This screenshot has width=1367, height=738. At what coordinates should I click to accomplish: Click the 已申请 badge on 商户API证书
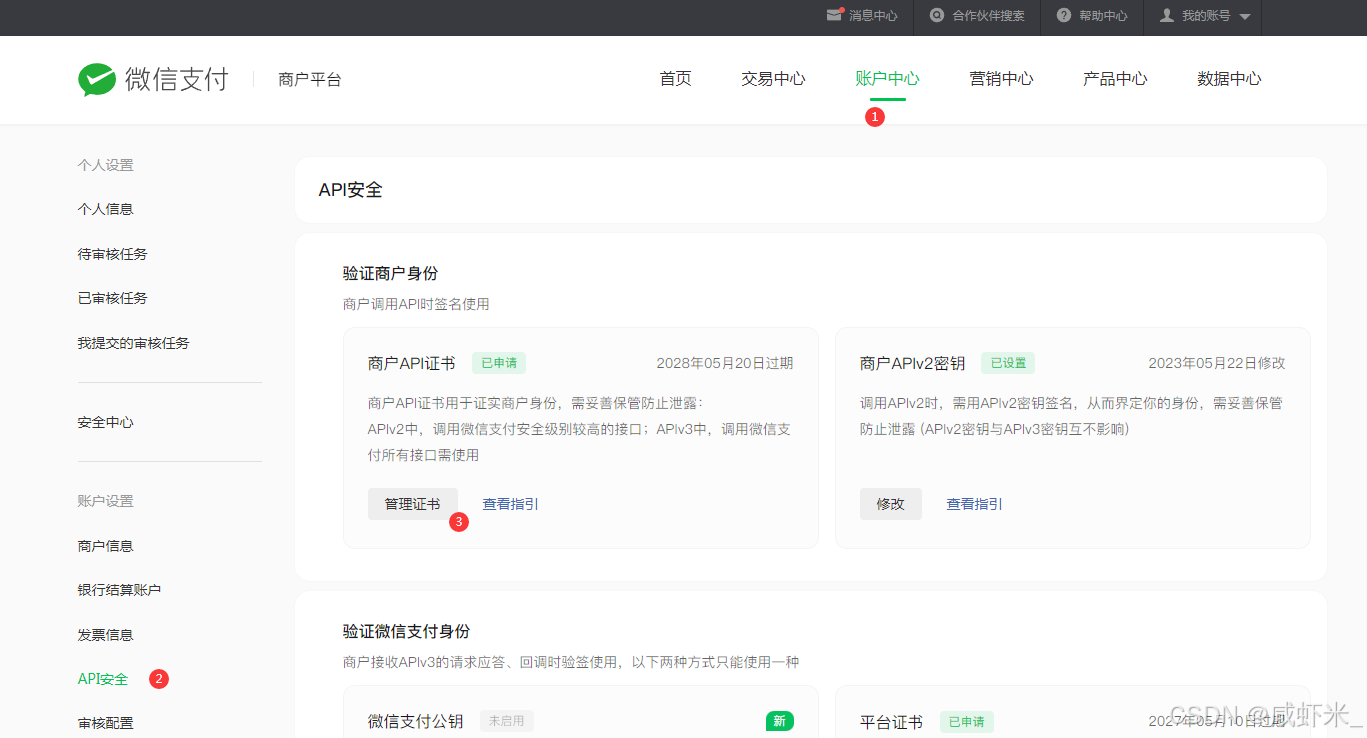click(499, 363)
